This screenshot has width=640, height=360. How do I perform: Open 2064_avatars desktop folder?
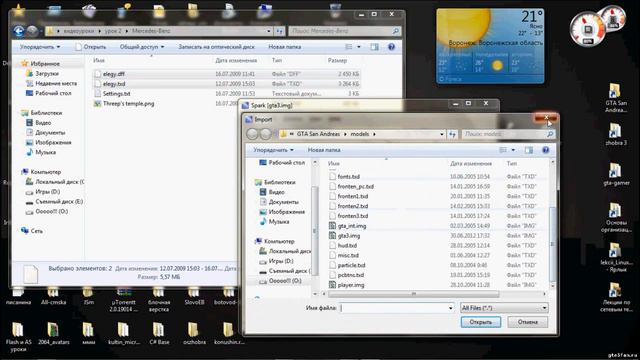pos(53,333)
